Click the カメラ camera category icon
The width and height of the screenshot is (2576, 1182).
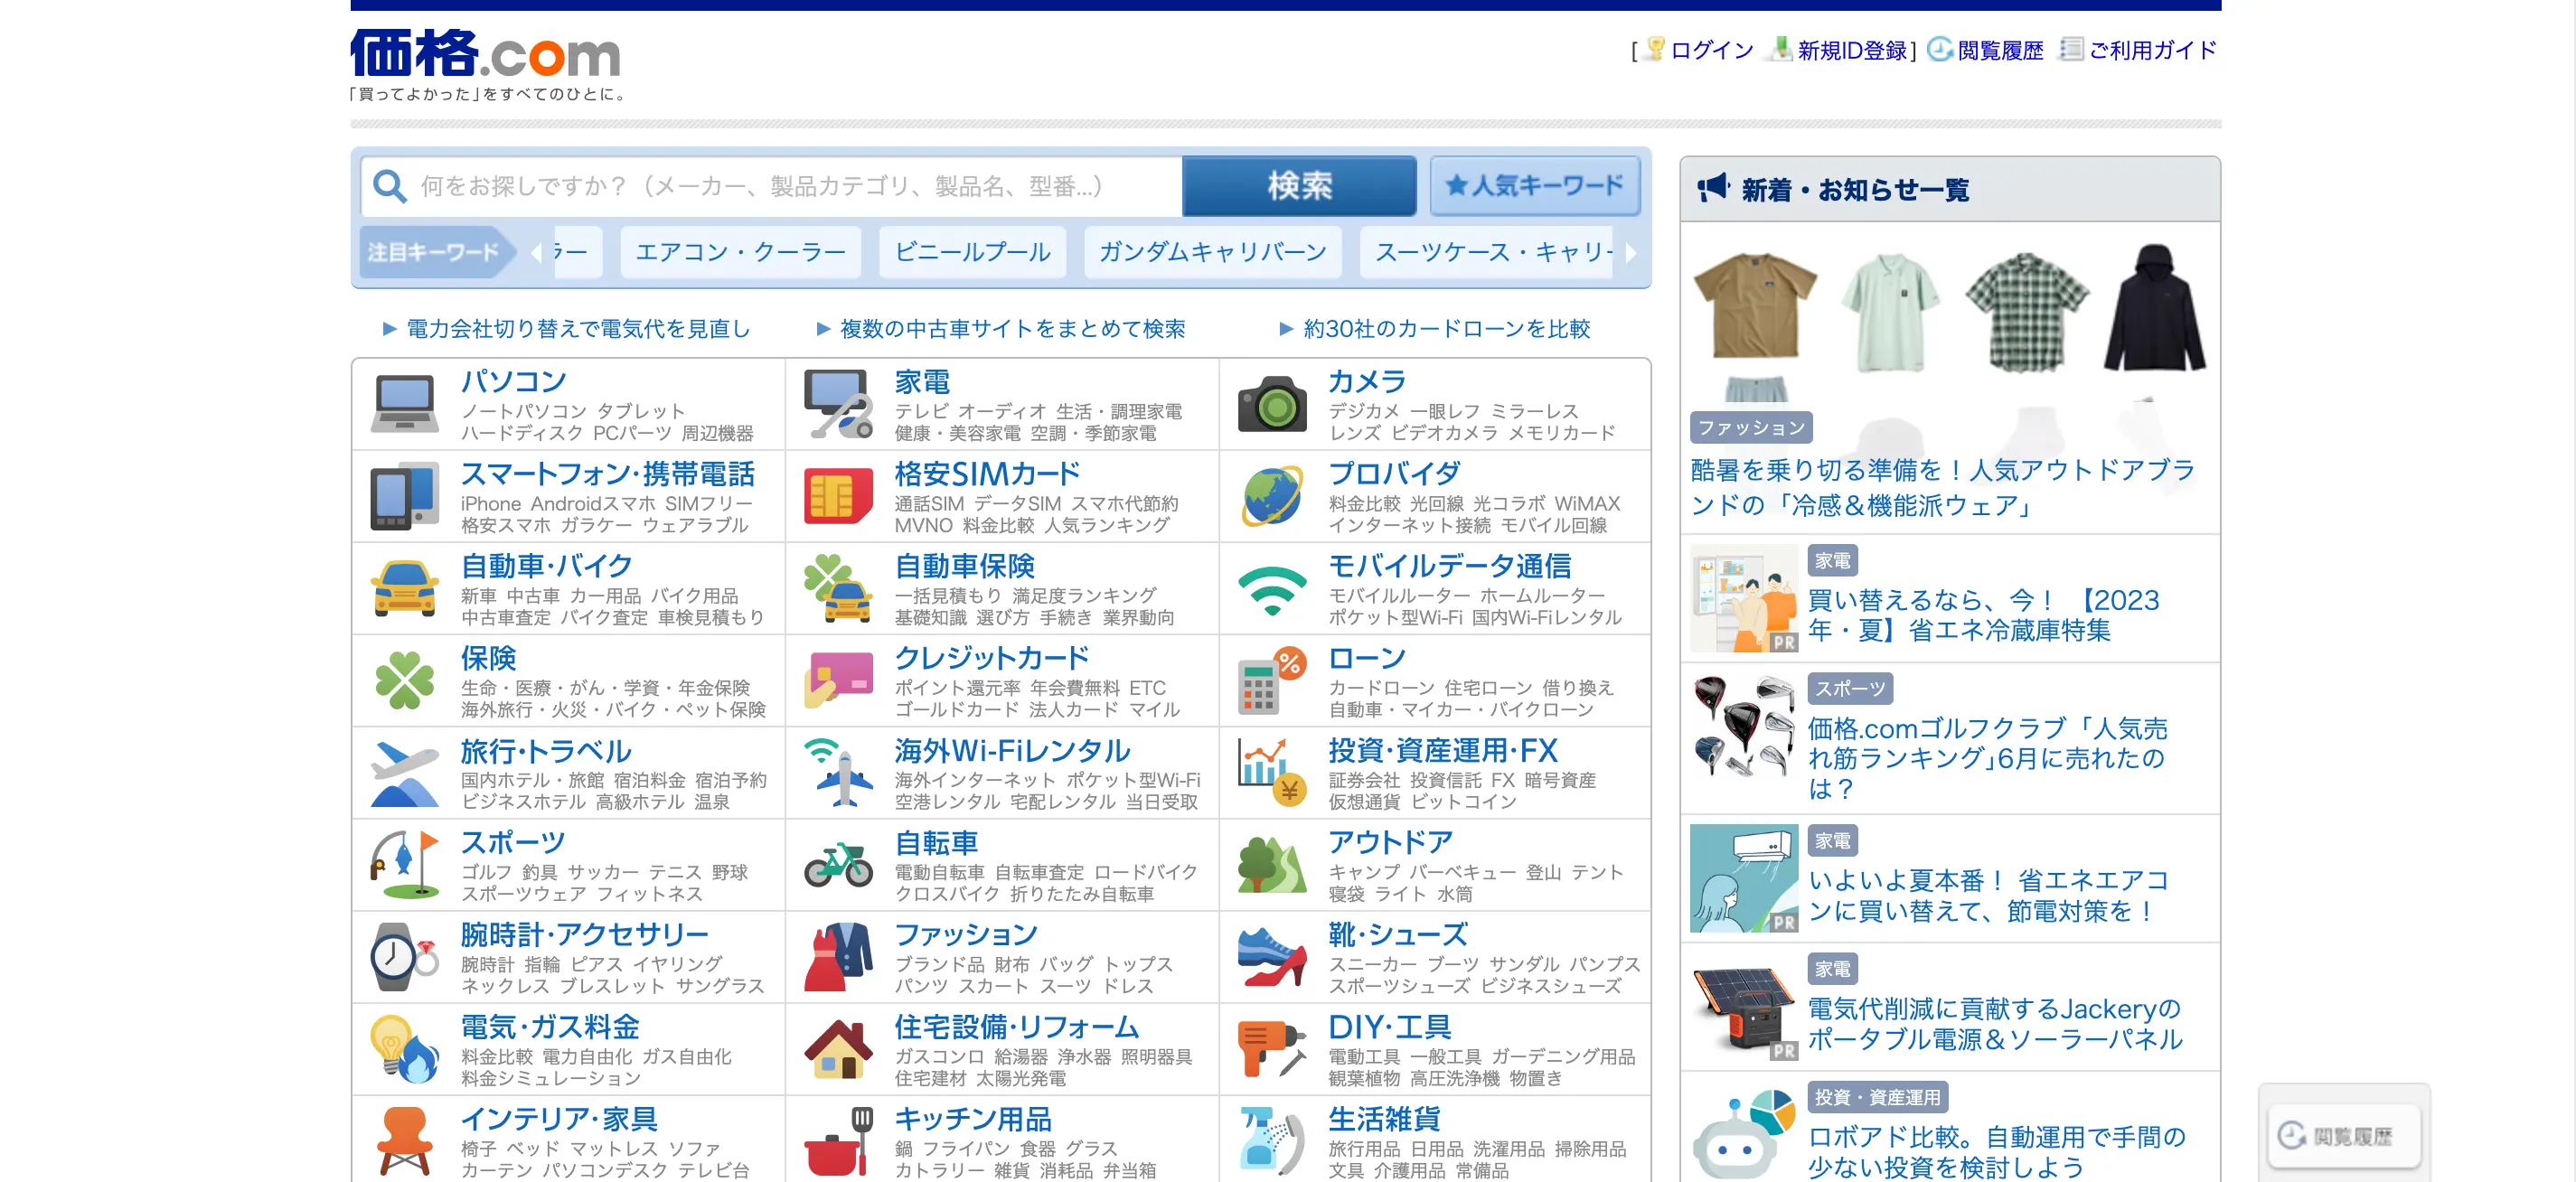[1272, 404]
